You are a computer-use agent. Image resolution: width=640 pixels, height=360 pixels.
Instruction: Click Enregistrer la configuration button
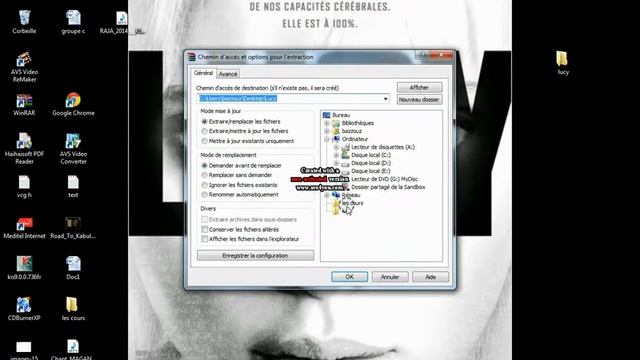[255, 256]
